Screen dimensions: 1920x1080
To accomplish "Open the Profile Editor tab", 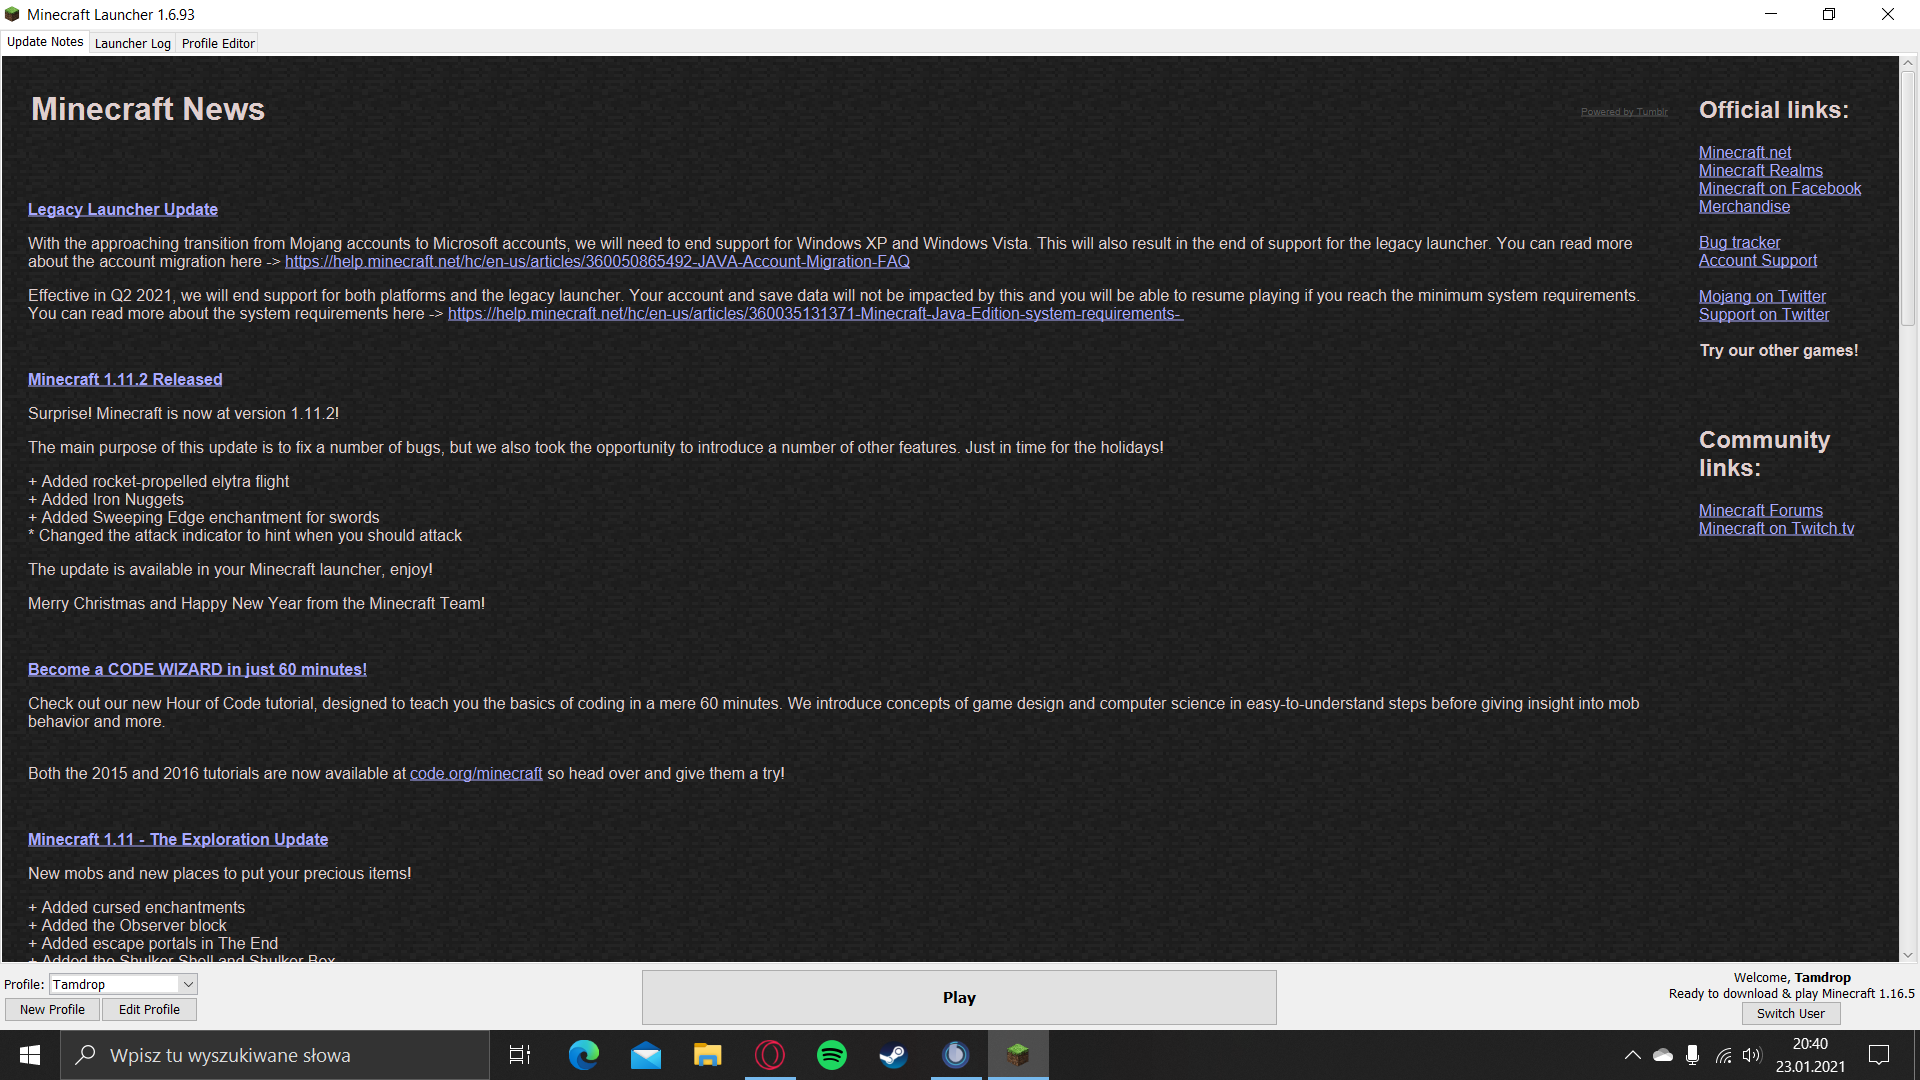I will tap(218, 43).
